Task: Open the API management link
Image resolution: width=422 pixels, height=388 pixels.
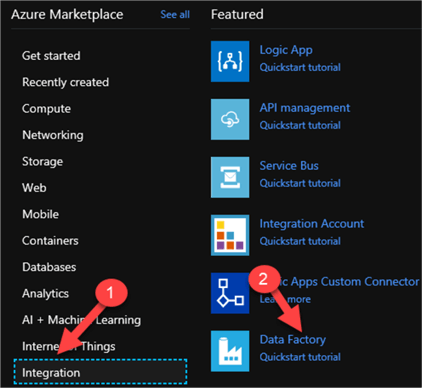Action: coord(305,108)
